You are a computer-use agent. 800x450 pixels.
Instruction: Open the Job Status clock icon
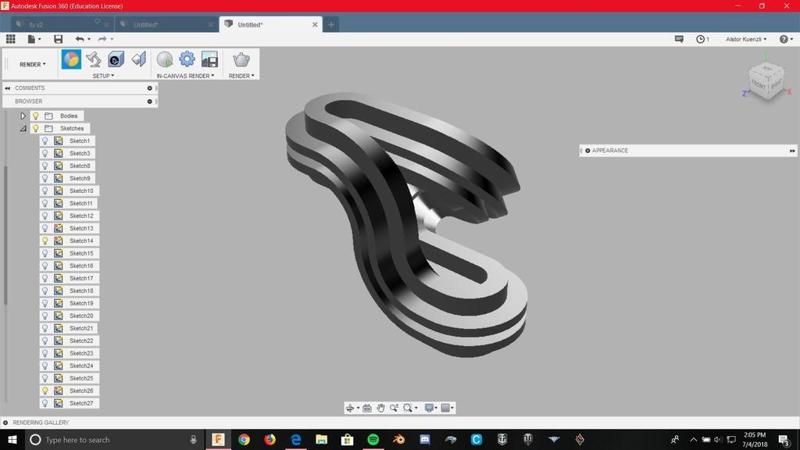[701, 39]
